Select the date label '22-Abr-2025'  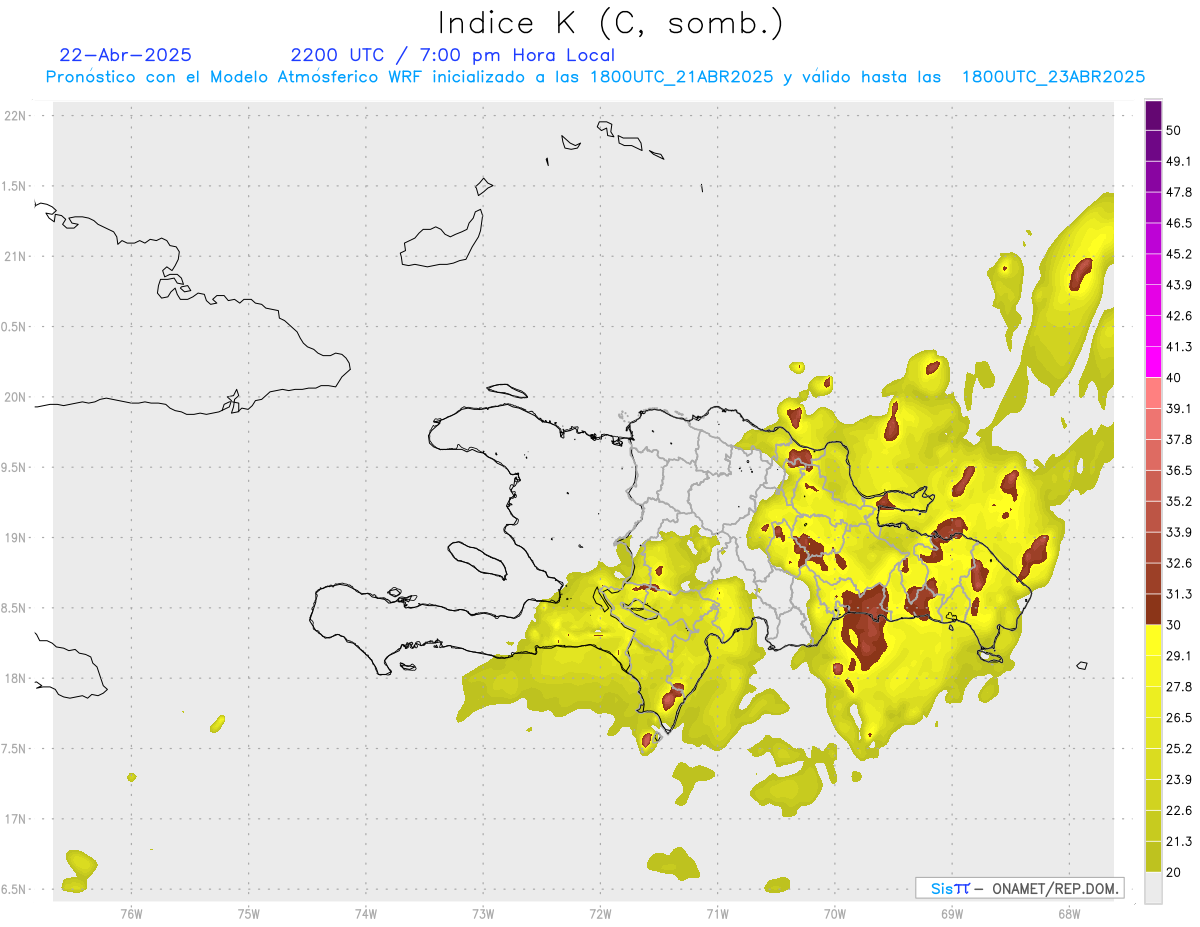point(126,55)
